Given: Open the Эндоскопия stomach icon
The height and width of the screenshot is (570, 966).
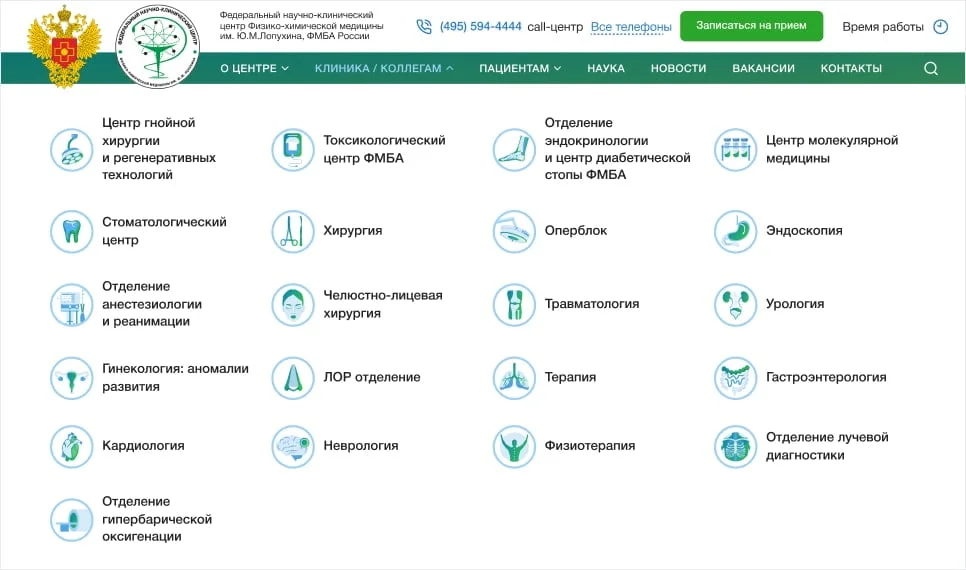Looking at the screenshot, I should point(735,232).
